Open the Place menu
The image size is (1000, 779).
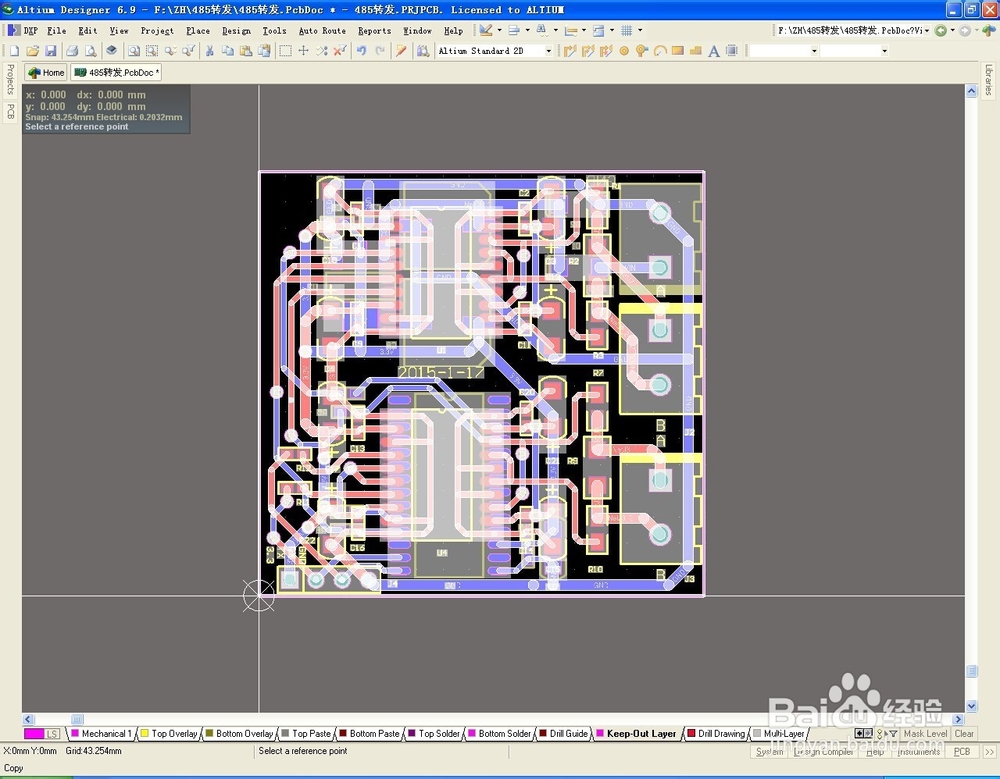198,31
